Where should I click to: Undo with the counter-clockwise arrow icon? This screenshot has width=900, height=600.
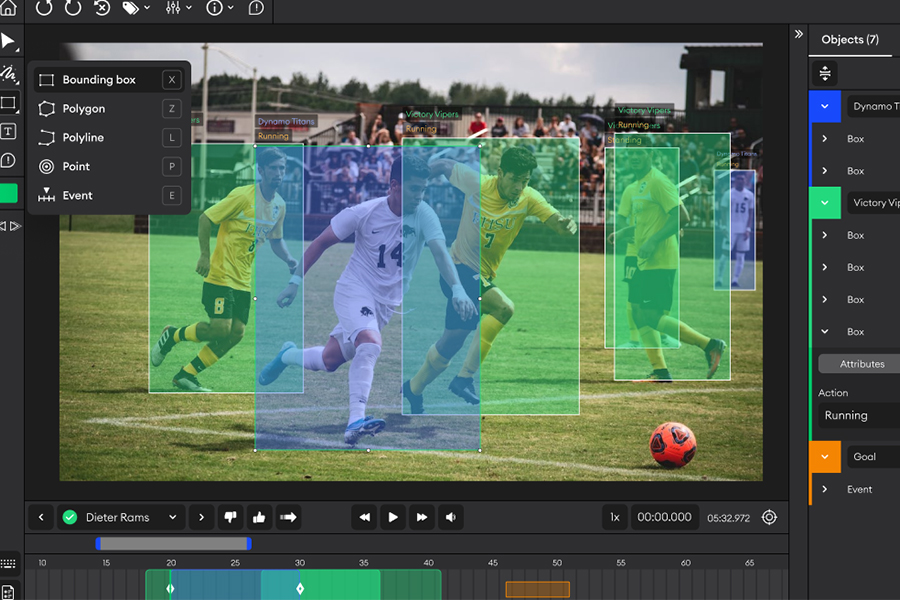tap(44, 8)
